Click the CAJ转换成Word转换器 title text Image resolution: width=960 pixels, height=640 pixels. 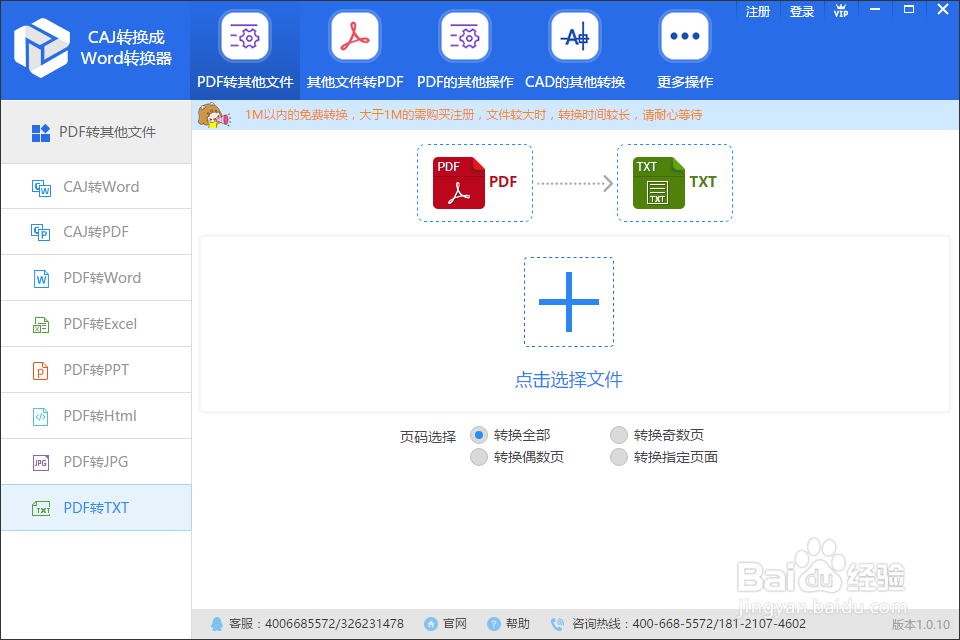point(126,48)
